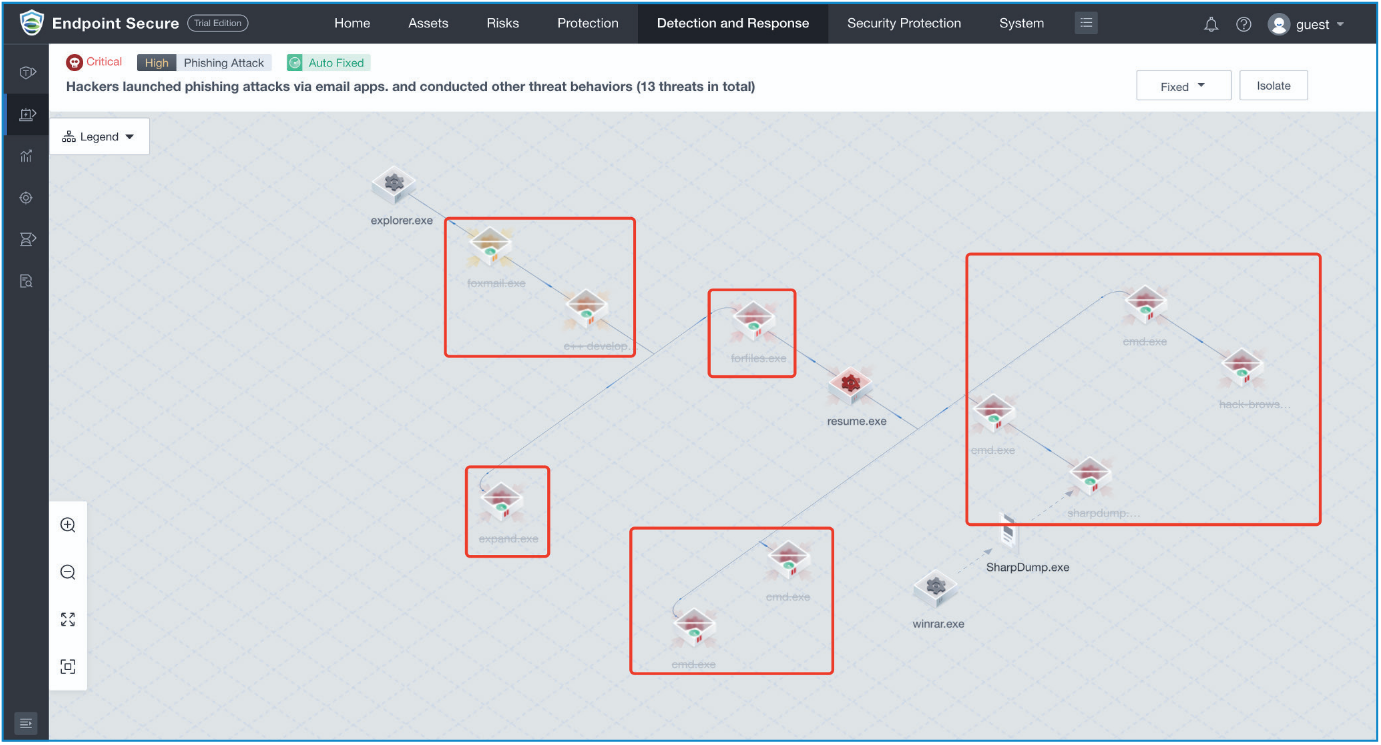Select the foxmail.exe process node
This screenshot has height=745, width=1381.
(x=491, y=245)
